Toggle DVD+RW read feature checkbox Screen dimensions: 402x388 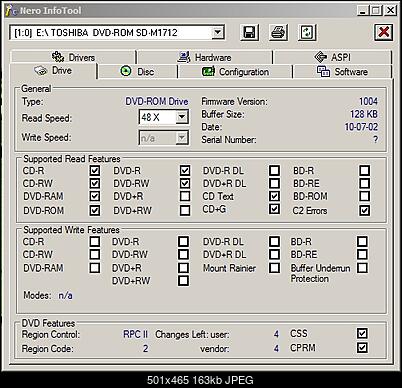[x=185, y=210]
